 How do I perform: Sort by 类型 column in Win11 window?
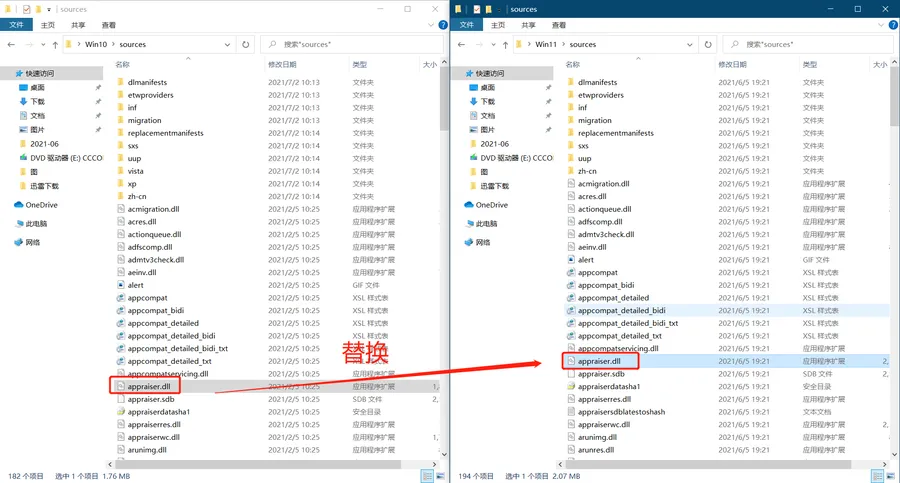tap(810, 65)
